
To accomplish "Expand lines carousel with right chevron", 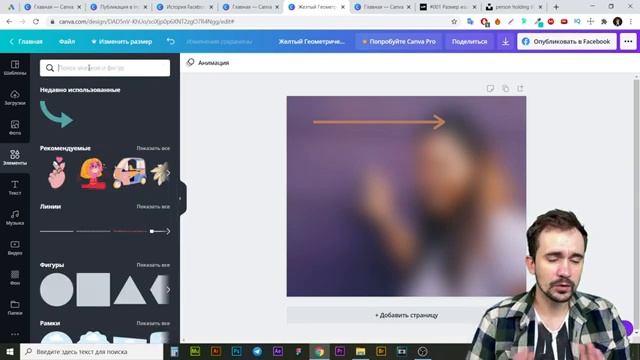I will [168, 231].
